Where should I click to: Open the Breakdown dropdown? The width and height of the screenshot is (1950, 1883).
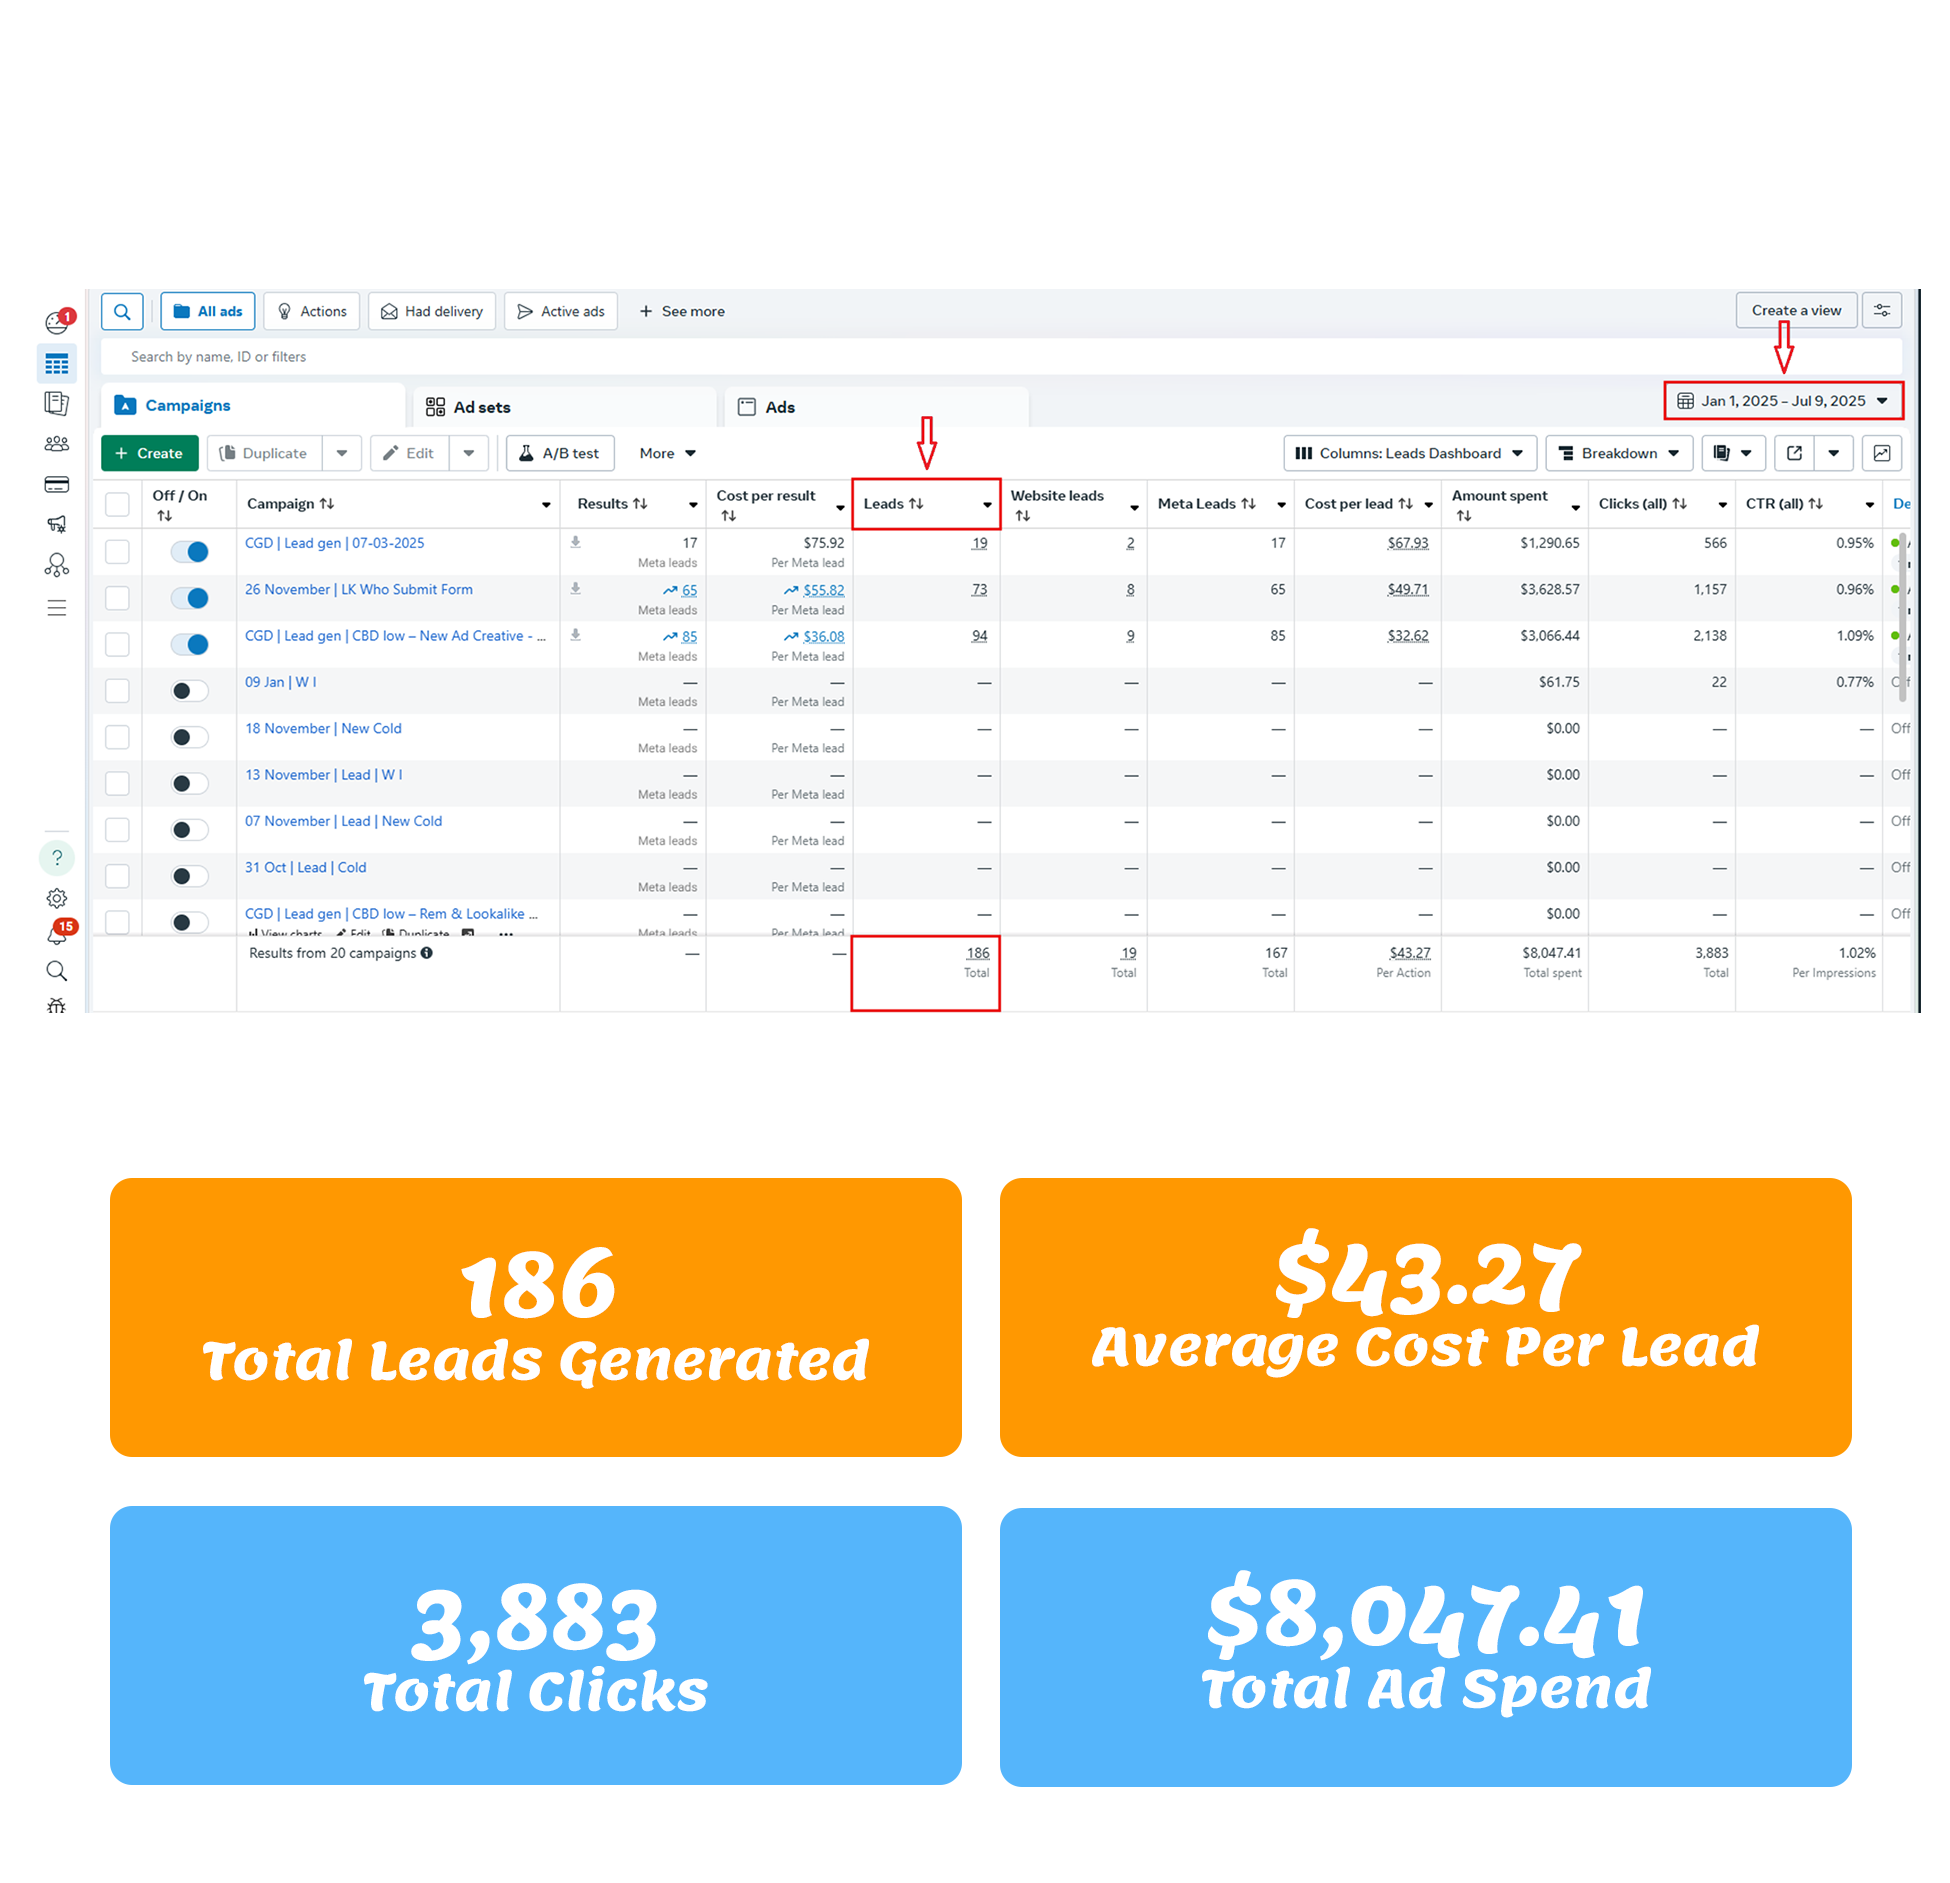[x=1618, y=453]
